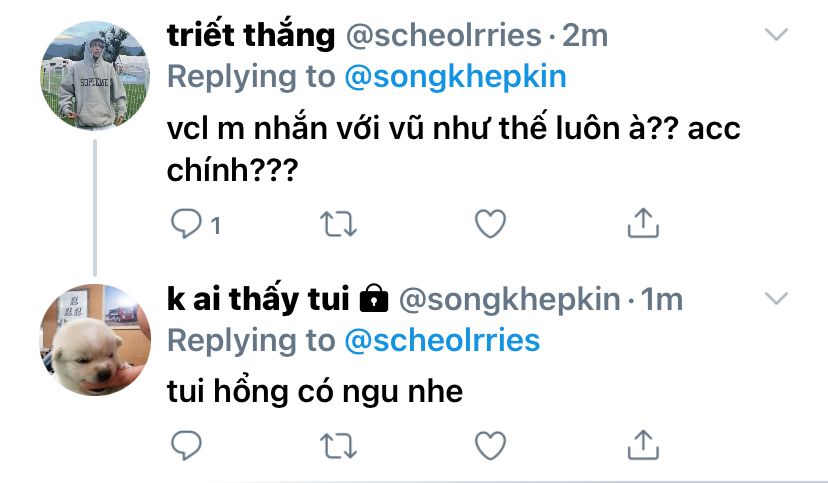
Task: Share triết thắng's tweet
Action: pyautogui.click(x=643, y=223)
